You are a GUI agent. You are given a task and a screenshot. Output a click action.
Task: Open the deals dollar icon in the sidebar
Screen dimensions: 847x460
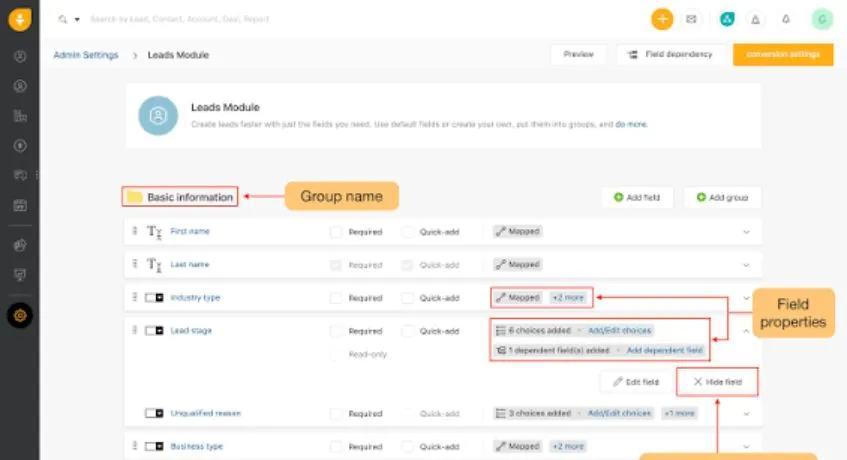click(x=20, y=145)
